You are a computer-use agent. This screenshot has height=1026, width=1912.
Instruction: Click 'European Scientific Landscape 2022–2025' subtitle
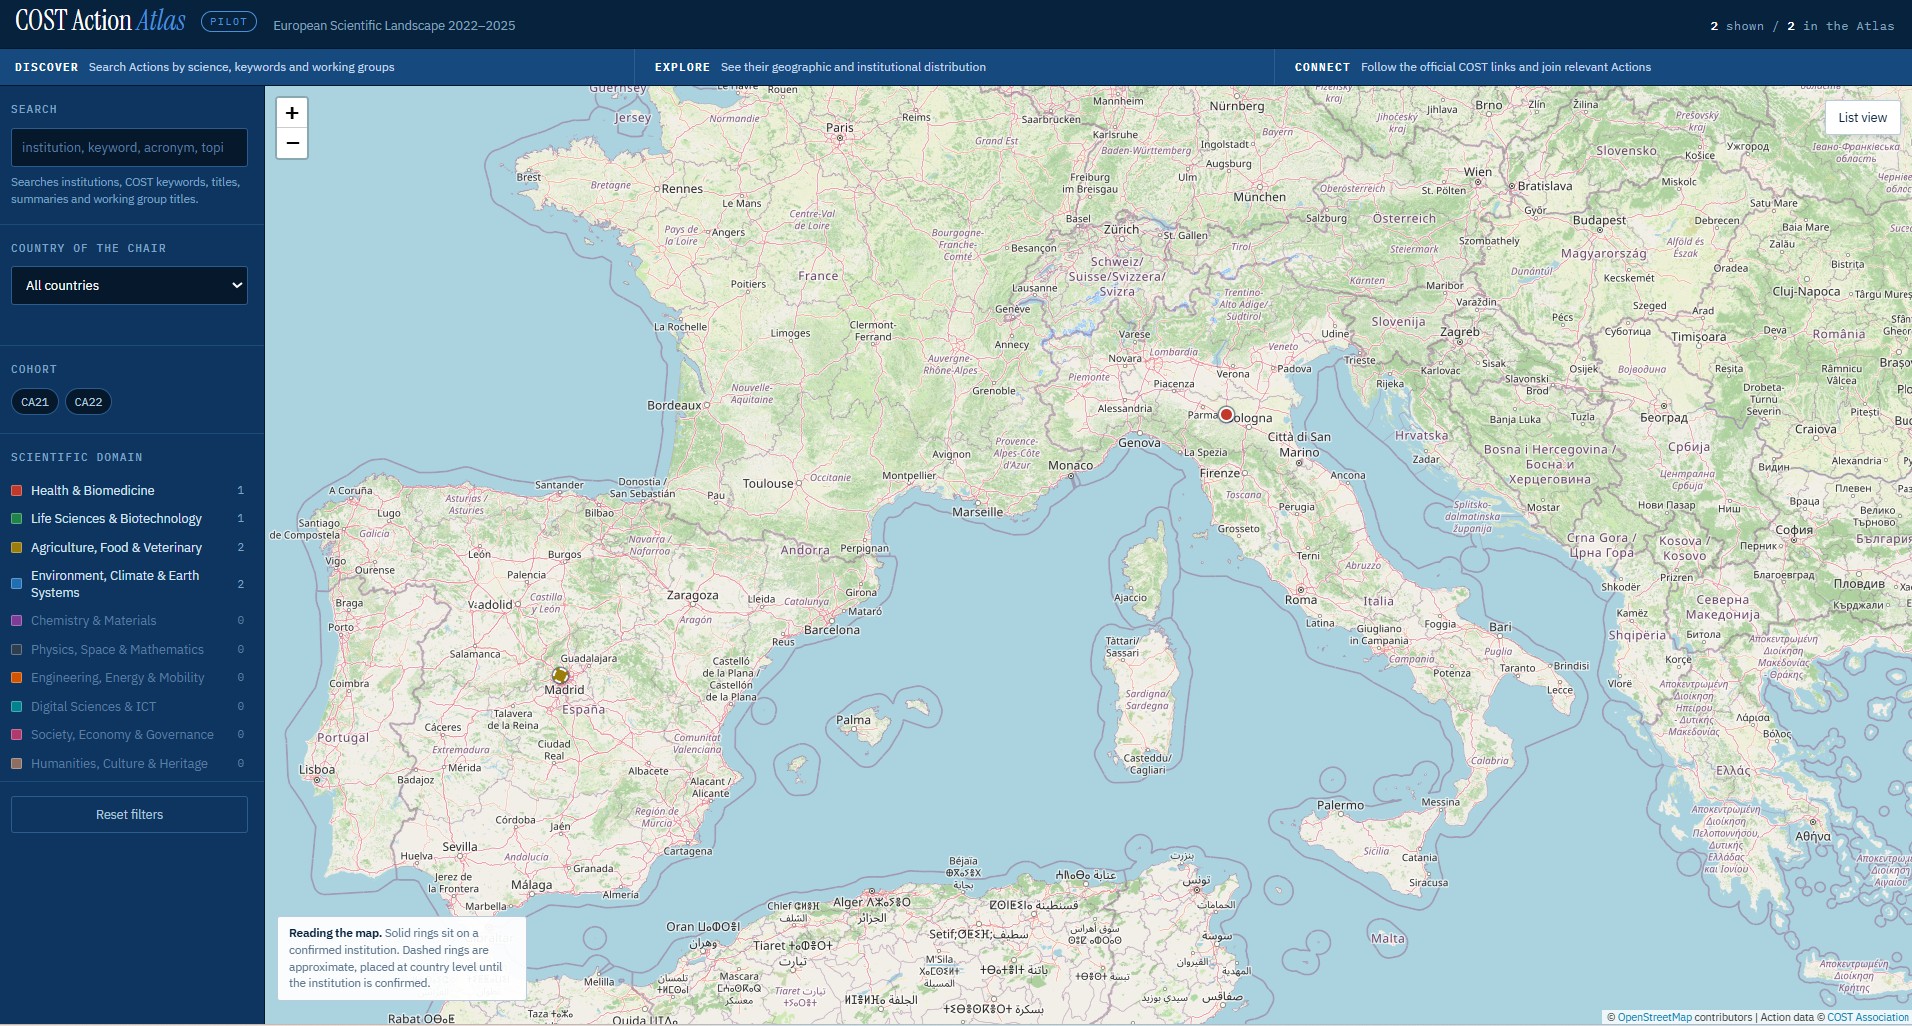point(394,25)
